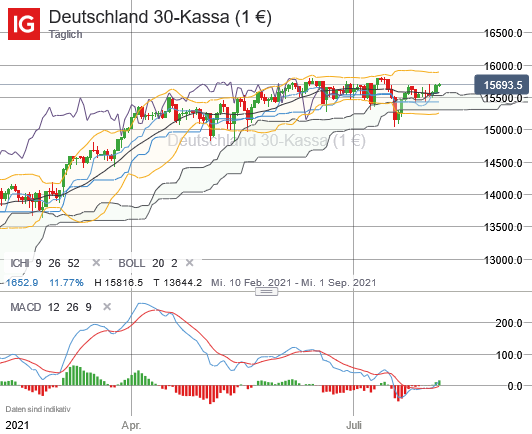Click the panel divider handle above MACD
The width and height of the screenshot is (532, 434).
[x=266, y=291]
